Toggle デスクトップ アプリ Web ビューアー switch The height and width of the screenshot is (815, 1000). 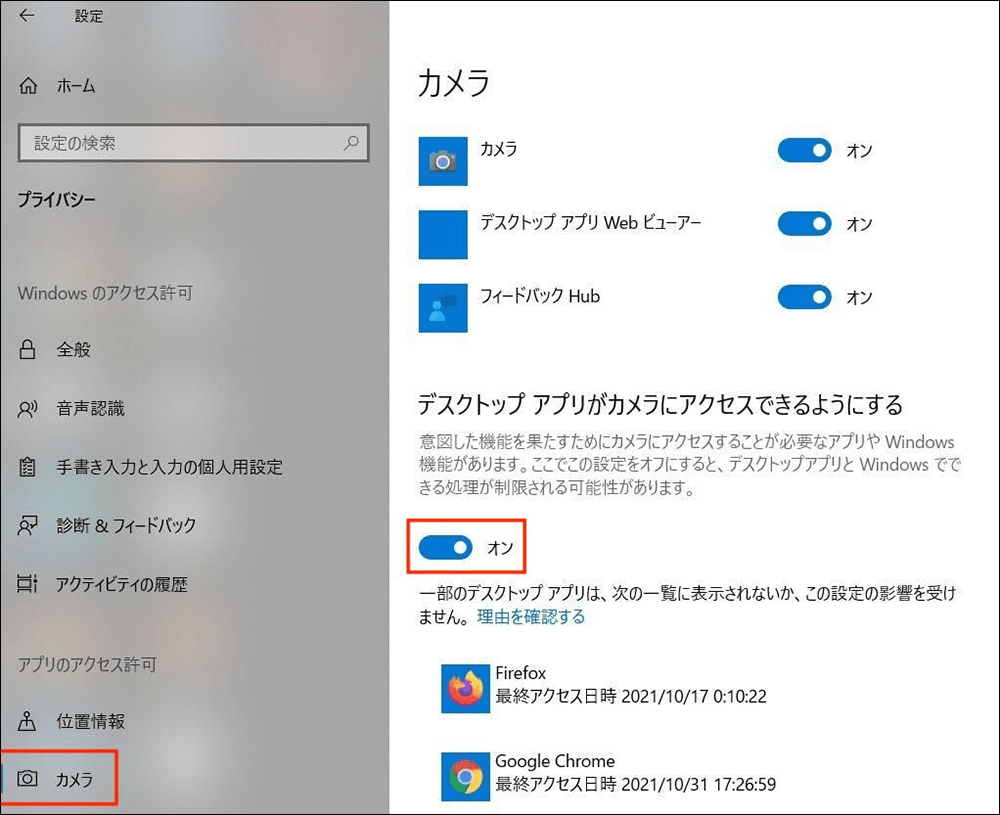point(804,224)
